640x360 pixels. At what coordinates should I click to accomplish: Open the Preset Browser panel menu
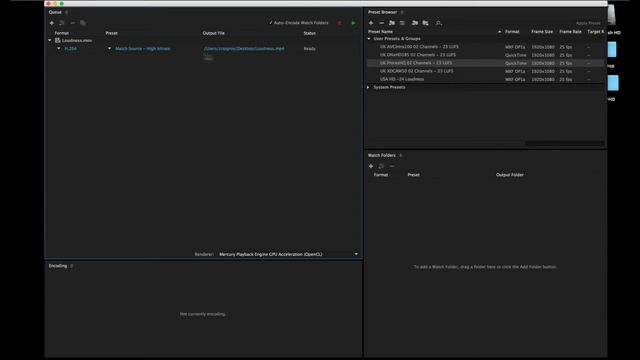click(402, 12)
